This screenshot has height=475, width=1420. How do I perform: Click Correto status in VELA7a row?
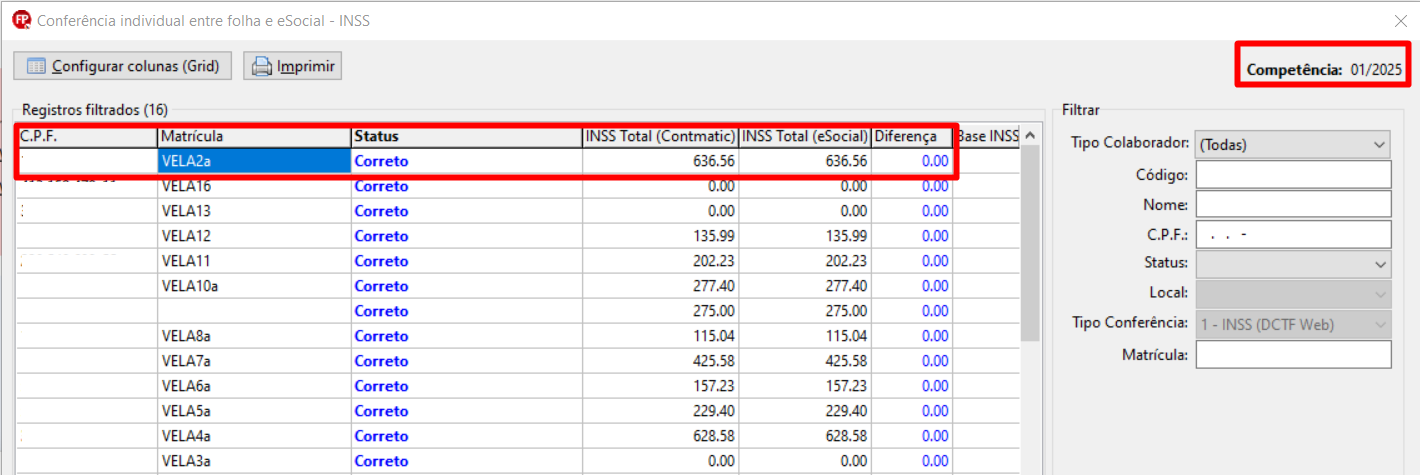point(381,361)
